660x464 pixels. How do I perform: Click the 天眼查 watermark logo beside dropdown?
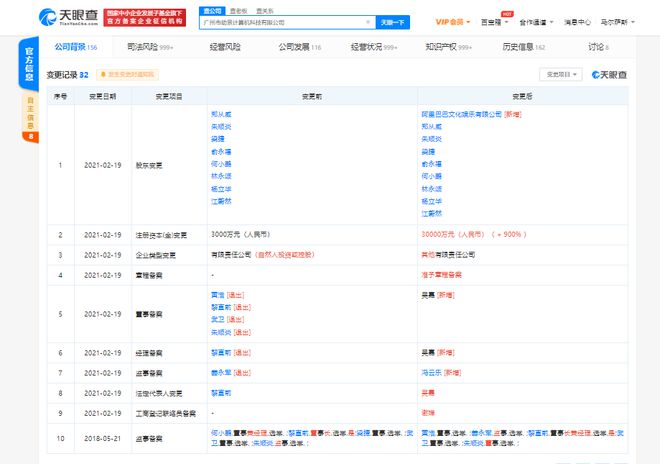pyautogui.click(x=608, y=74)
